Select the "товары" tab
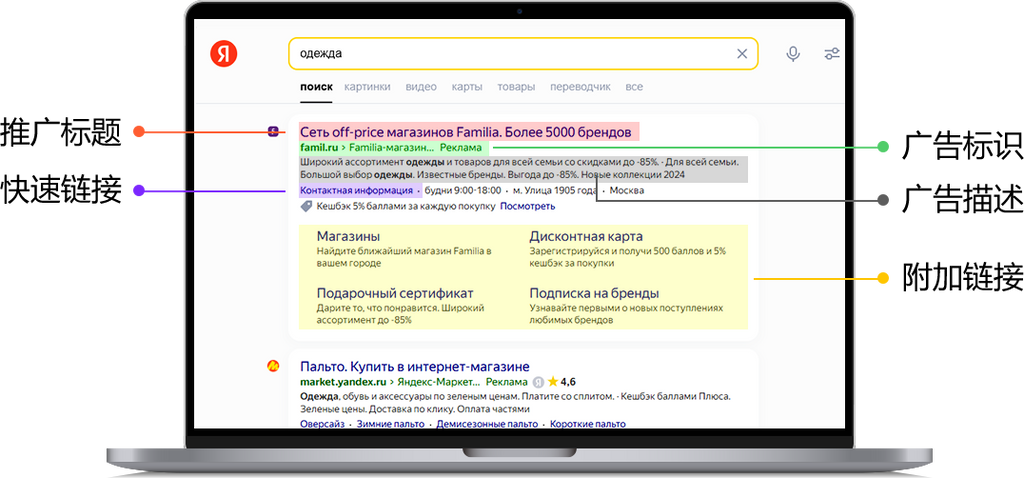Image resolution: width=1024 pixels, height=478 pixels. click(516, 87)
